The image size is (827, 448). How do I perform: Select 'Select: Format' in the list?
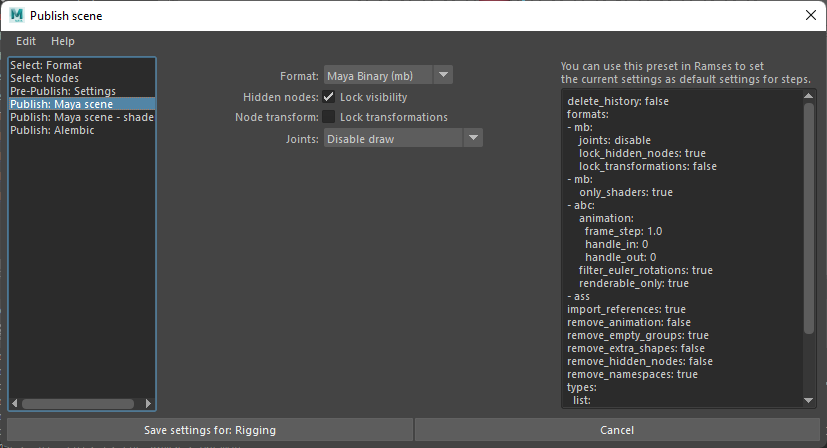click(46, 65)
